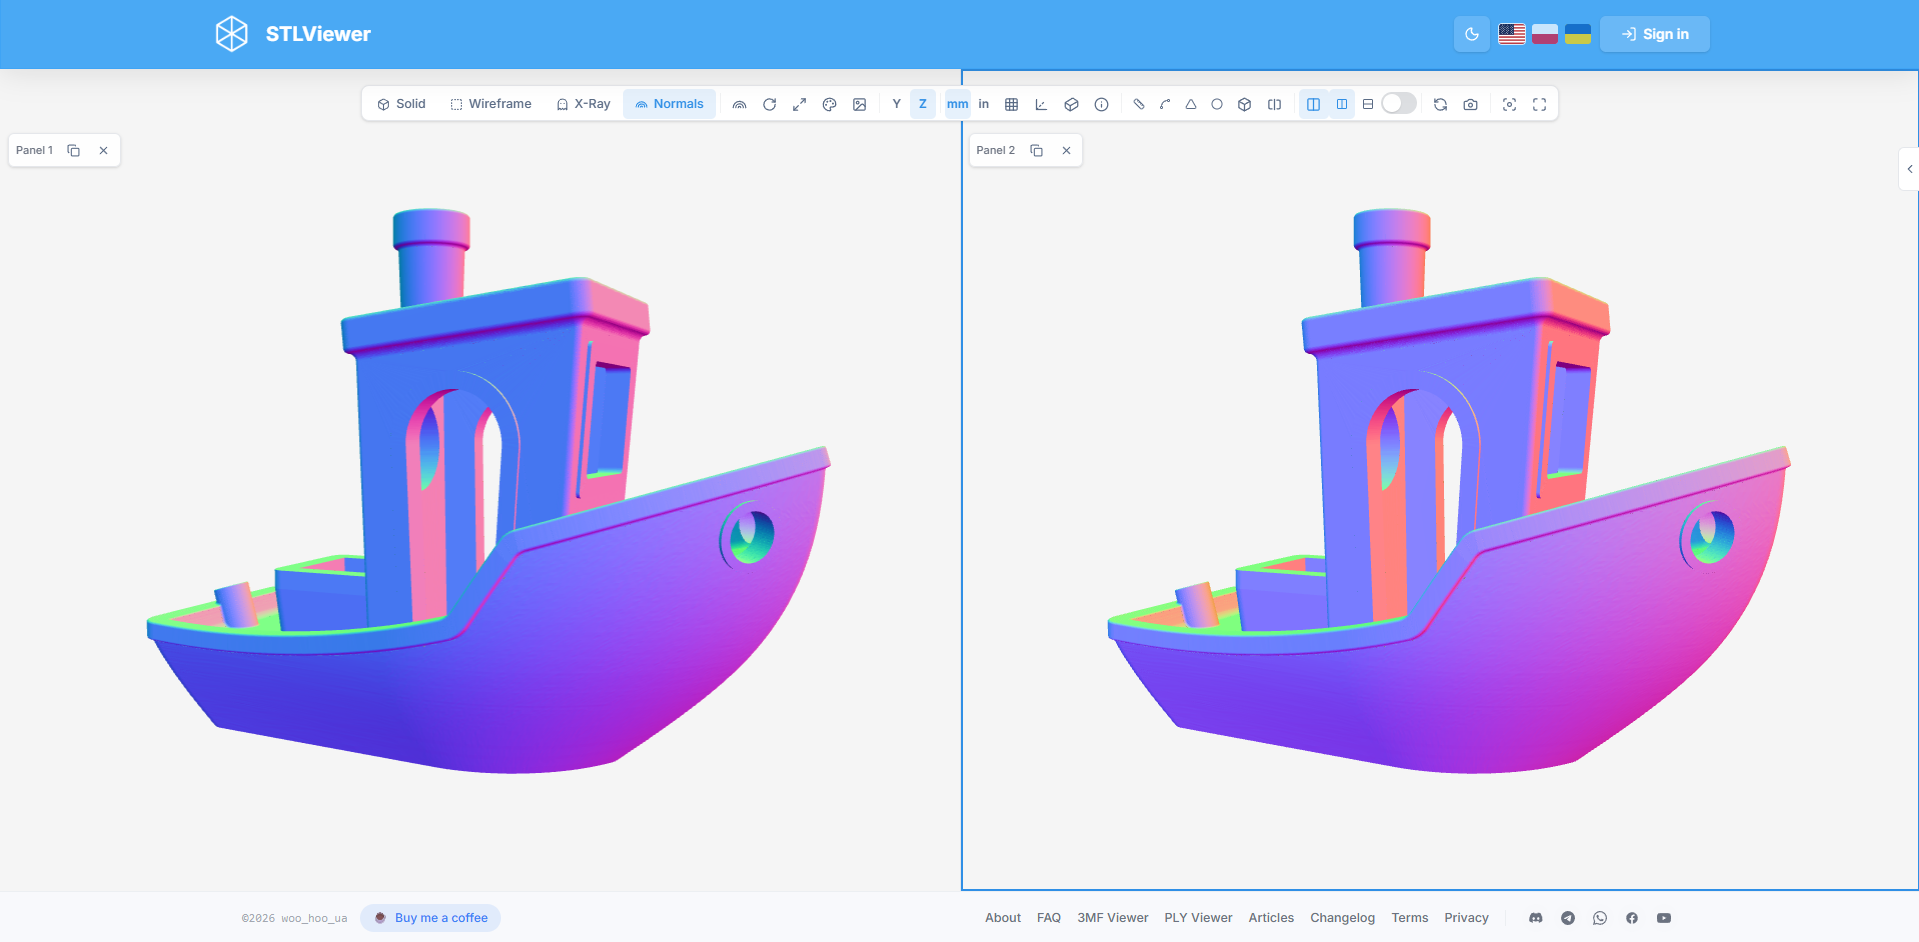Viewport: 1919px width, 942px height.
Task: Select the circle measurement tool
Action: click(1217, 104)
